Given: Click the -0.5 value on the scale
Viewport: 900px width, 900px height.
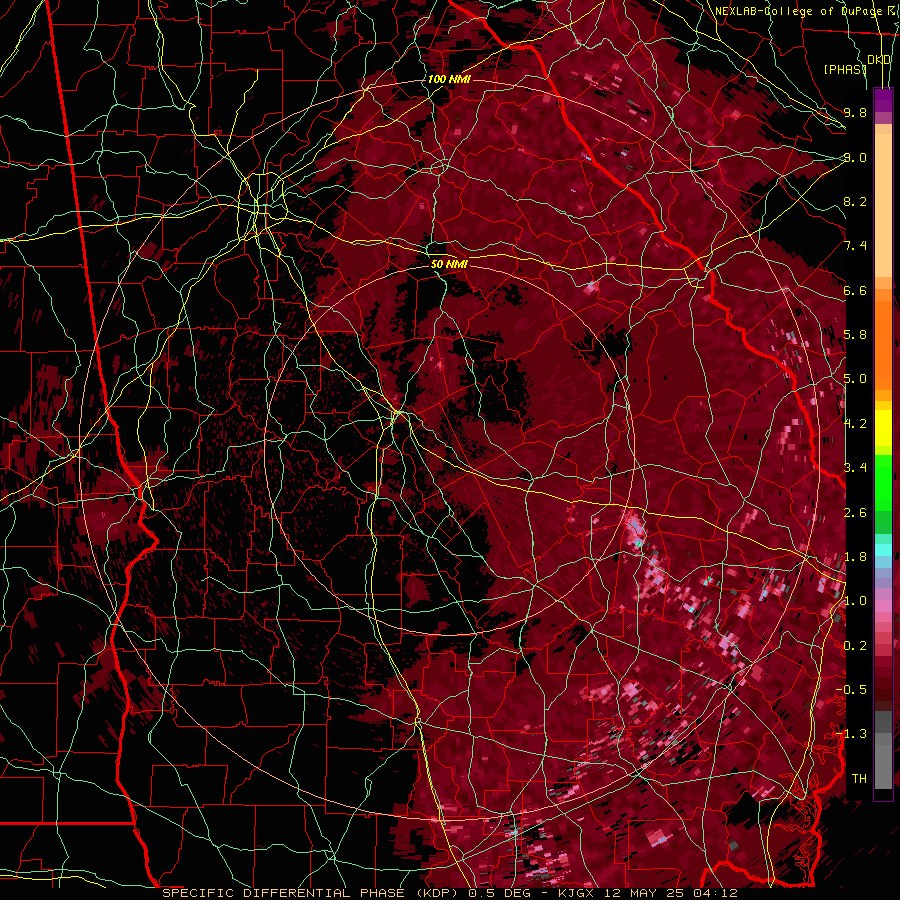Looking at the screenshot, I should click(851, 690).
